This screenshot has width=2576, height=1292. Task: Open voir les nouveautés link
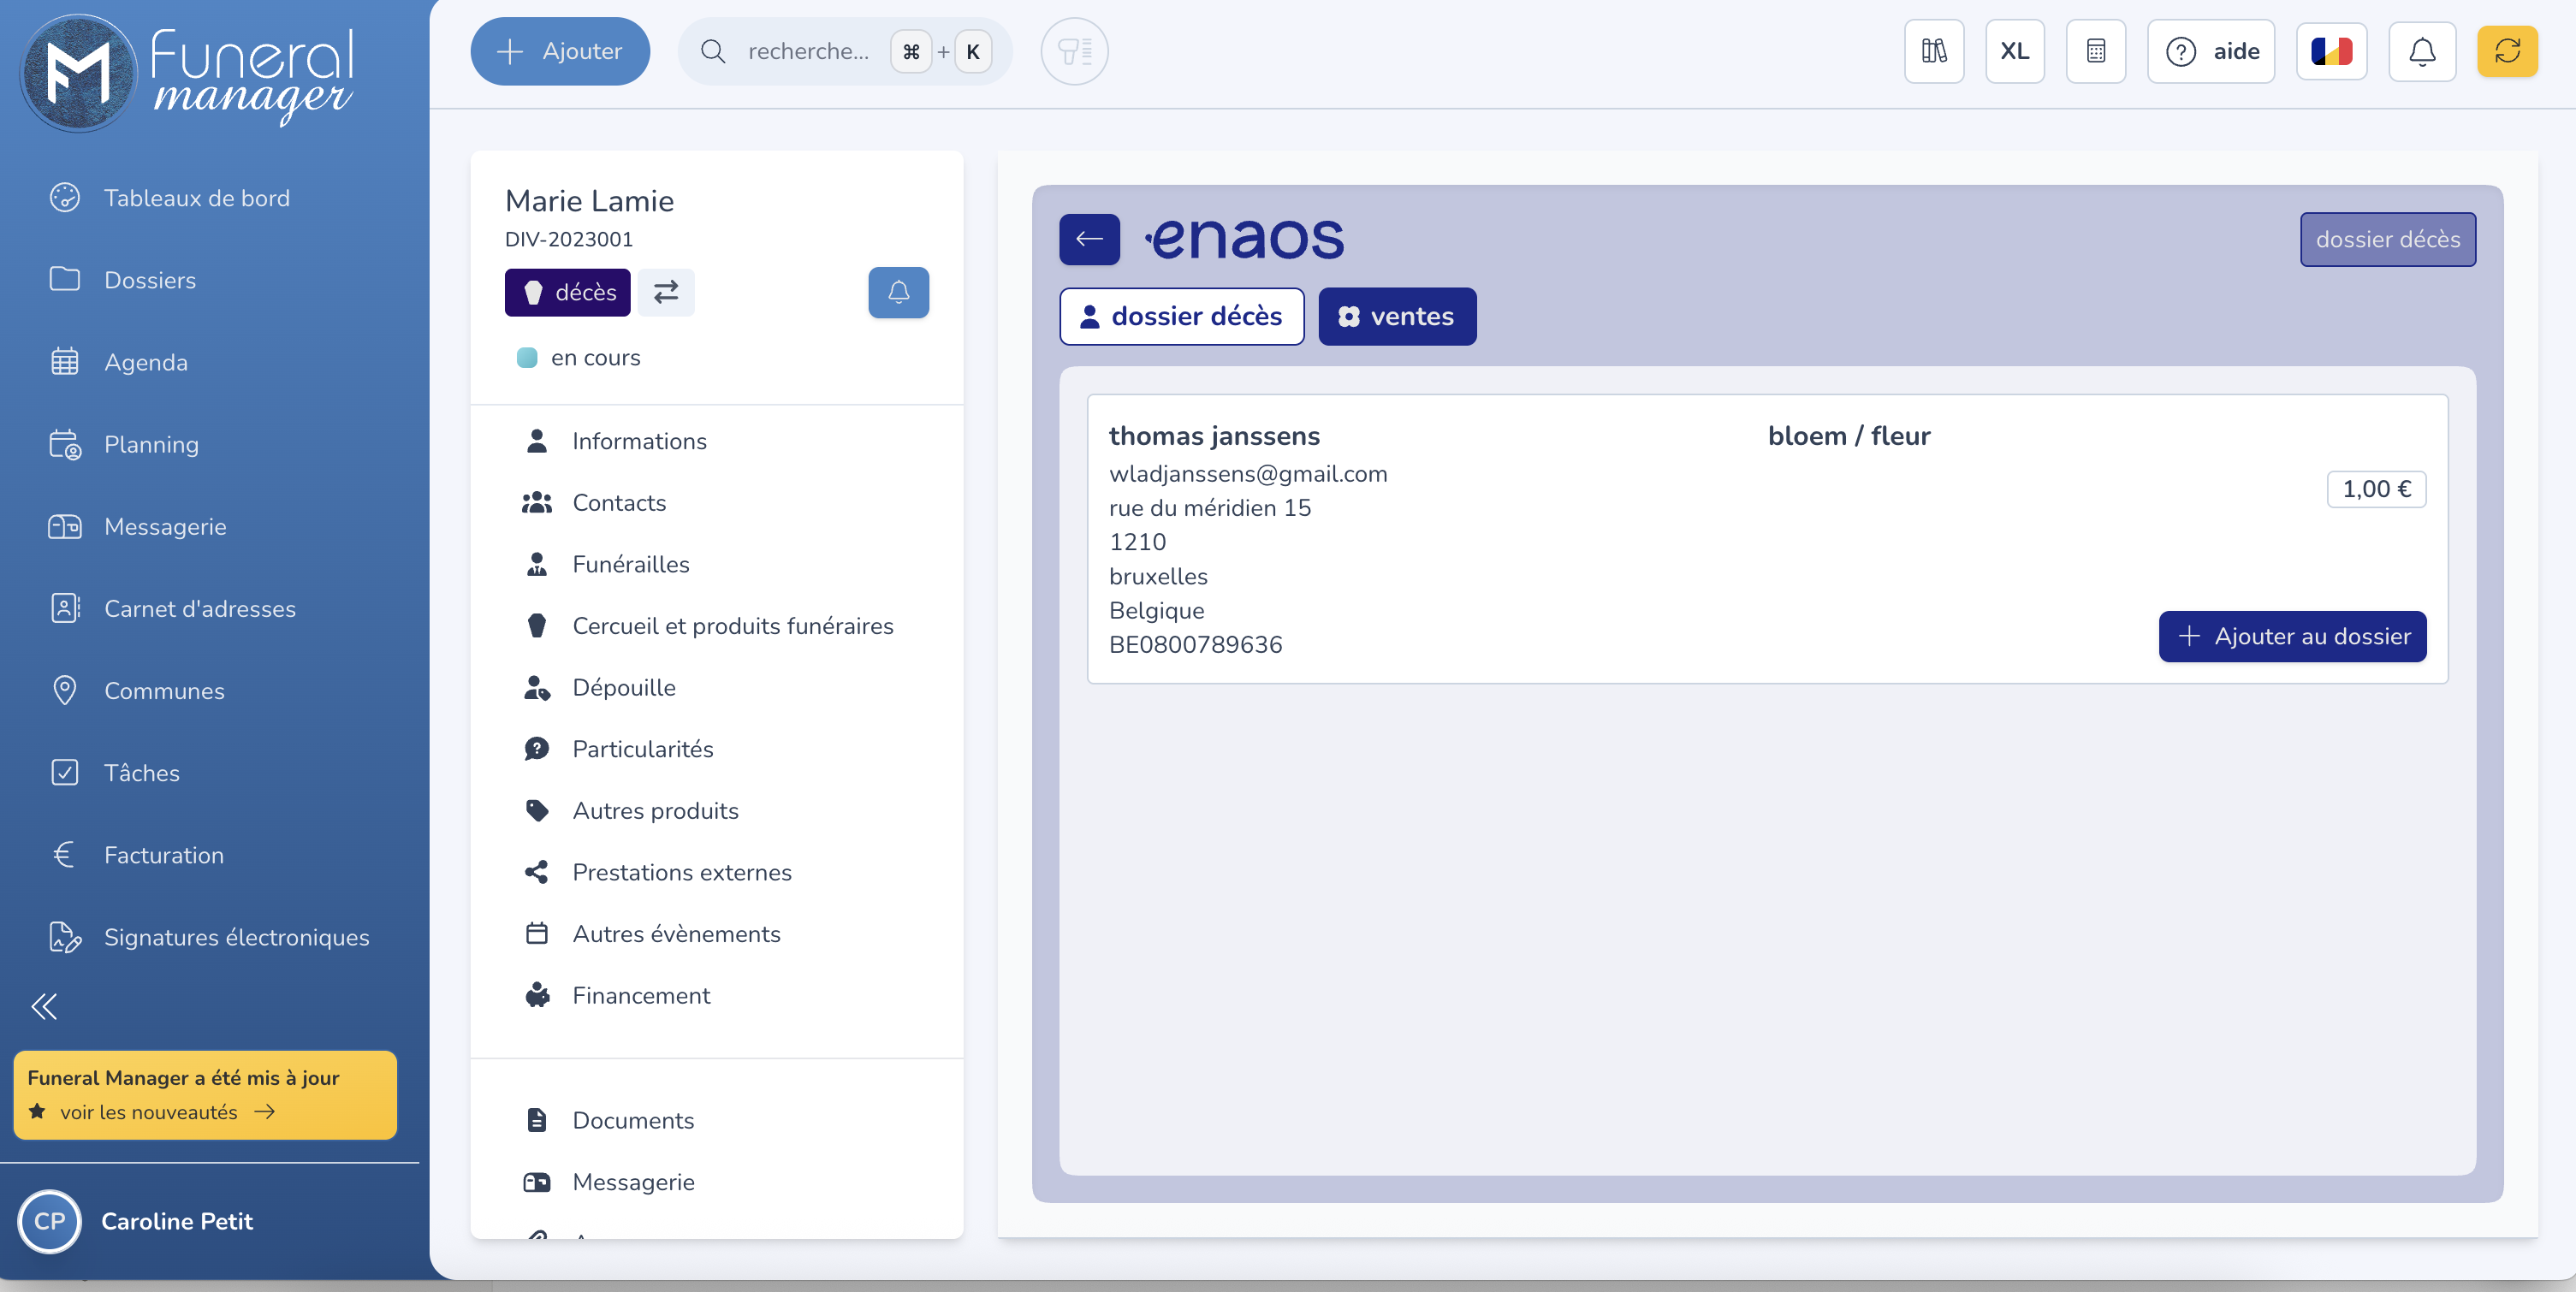150,1112
